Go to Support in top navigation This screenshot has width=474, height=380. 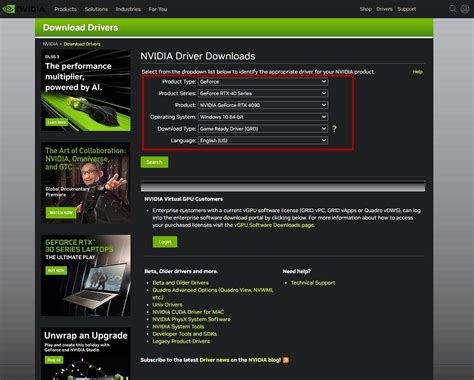point(406,9)
